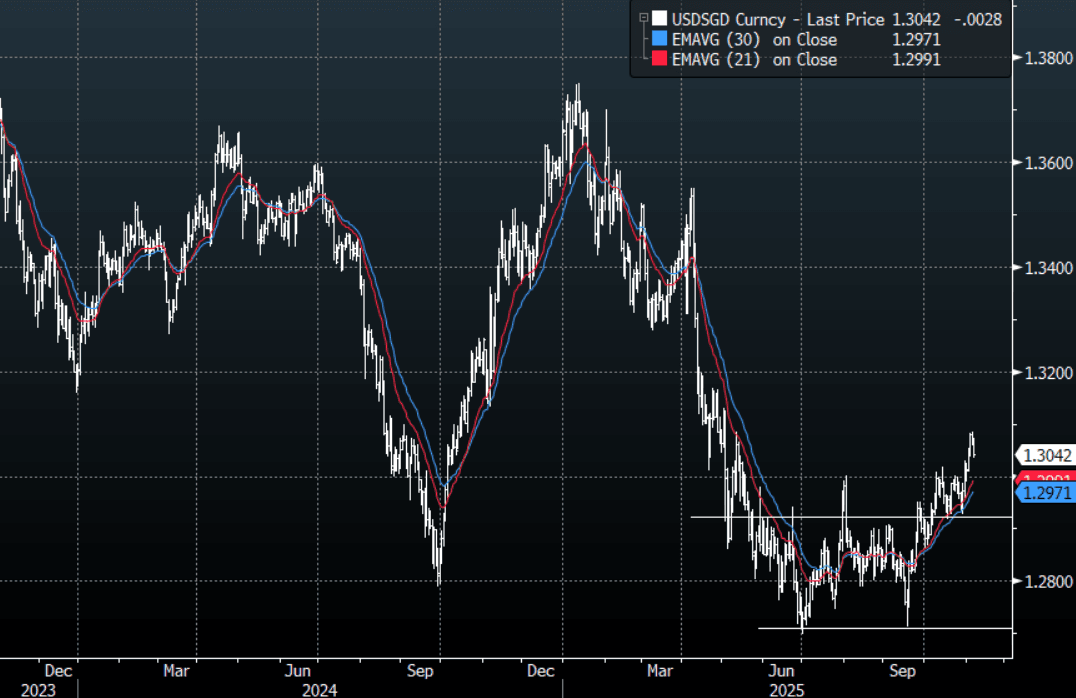Screen dimensions: 1076x698
Task: Click the blue 1.2971 EMA axis tag
Action: coord(1046,492)
